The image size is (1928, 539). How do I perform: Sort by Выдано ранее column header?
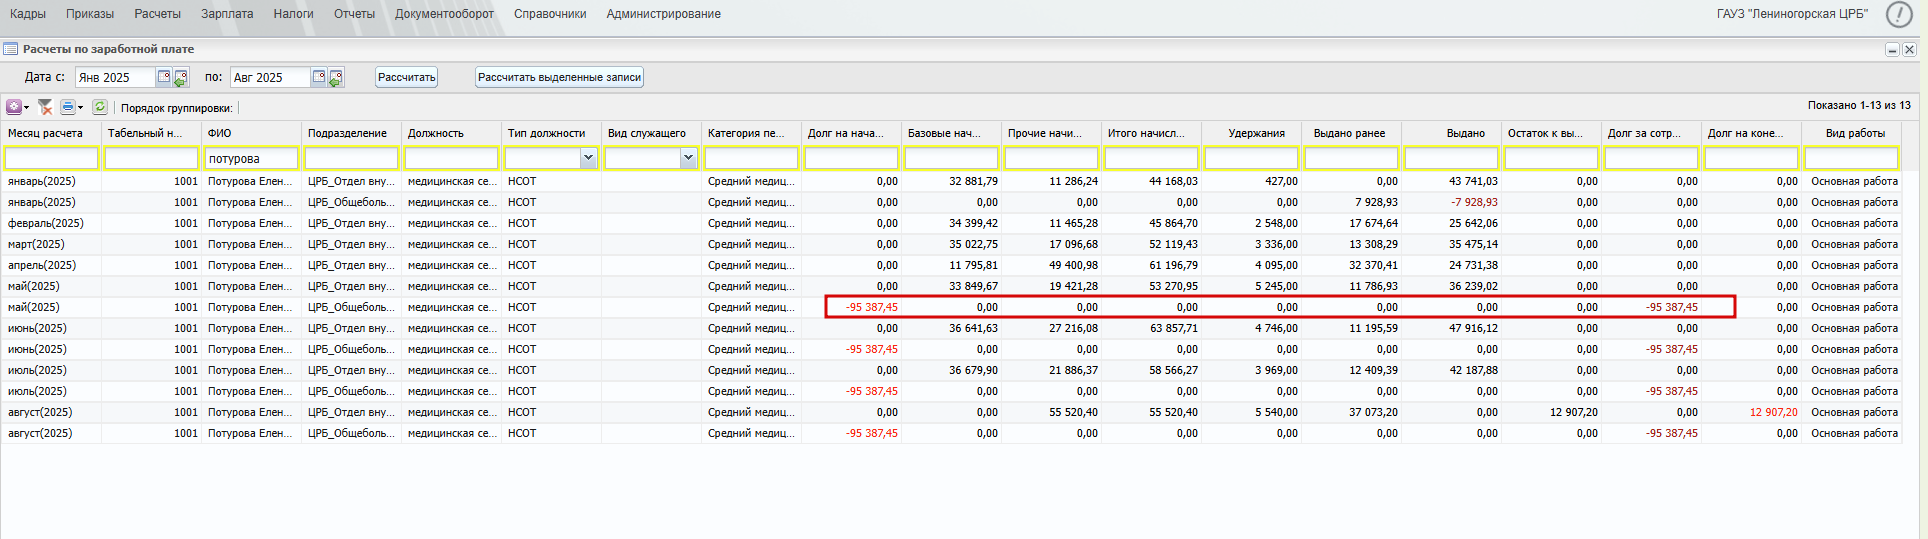1351,133
